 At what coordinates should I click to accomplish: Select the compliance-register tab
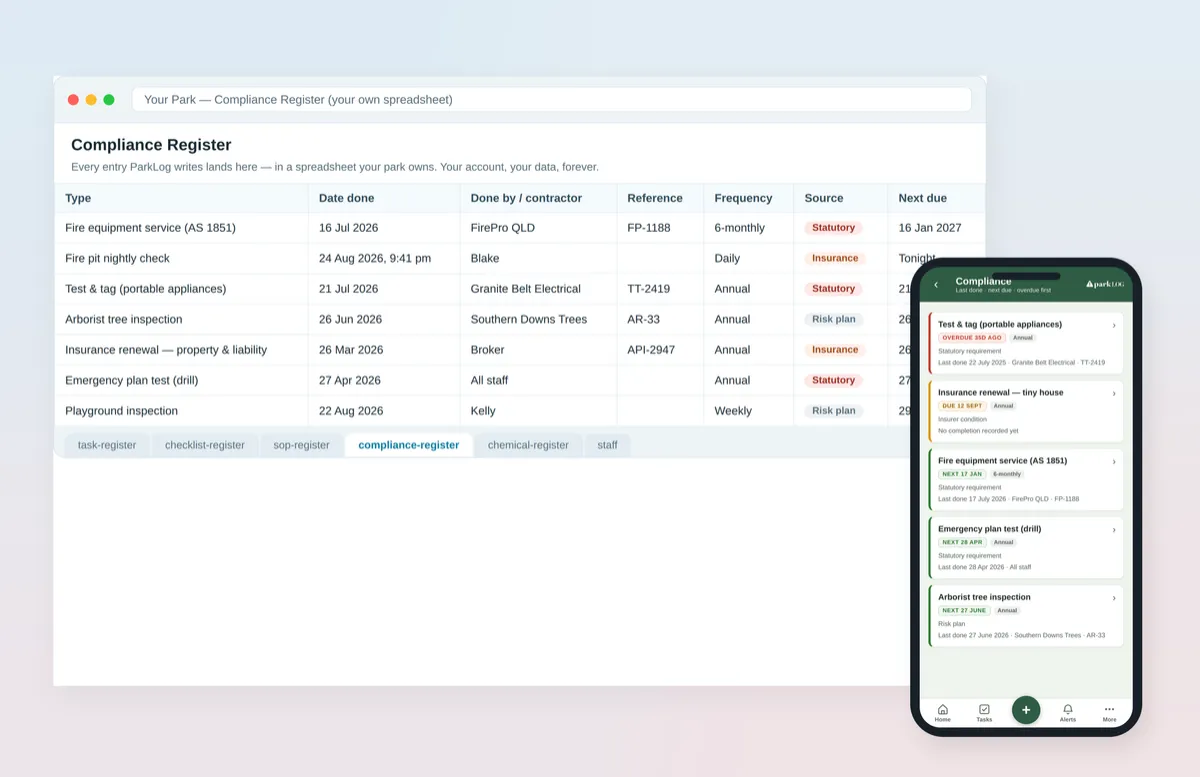point(409,445)
